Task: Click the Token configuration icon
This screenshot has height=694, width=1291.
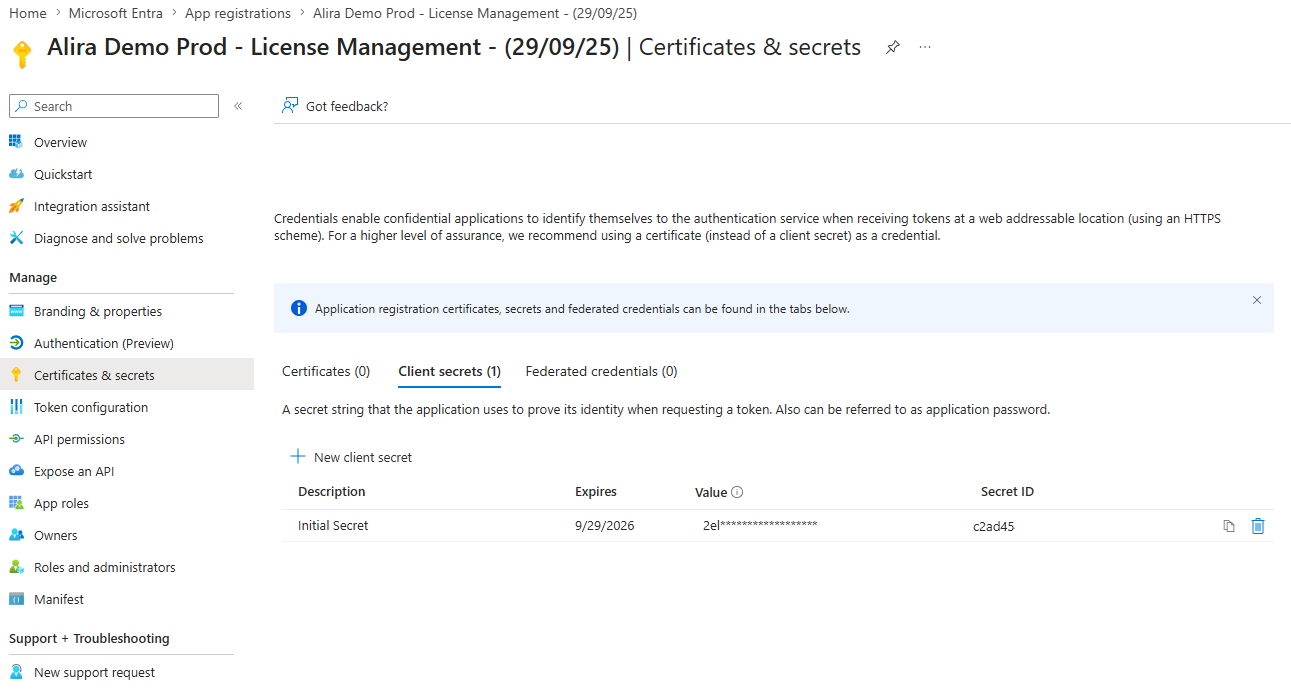Action: coord(16,407)
